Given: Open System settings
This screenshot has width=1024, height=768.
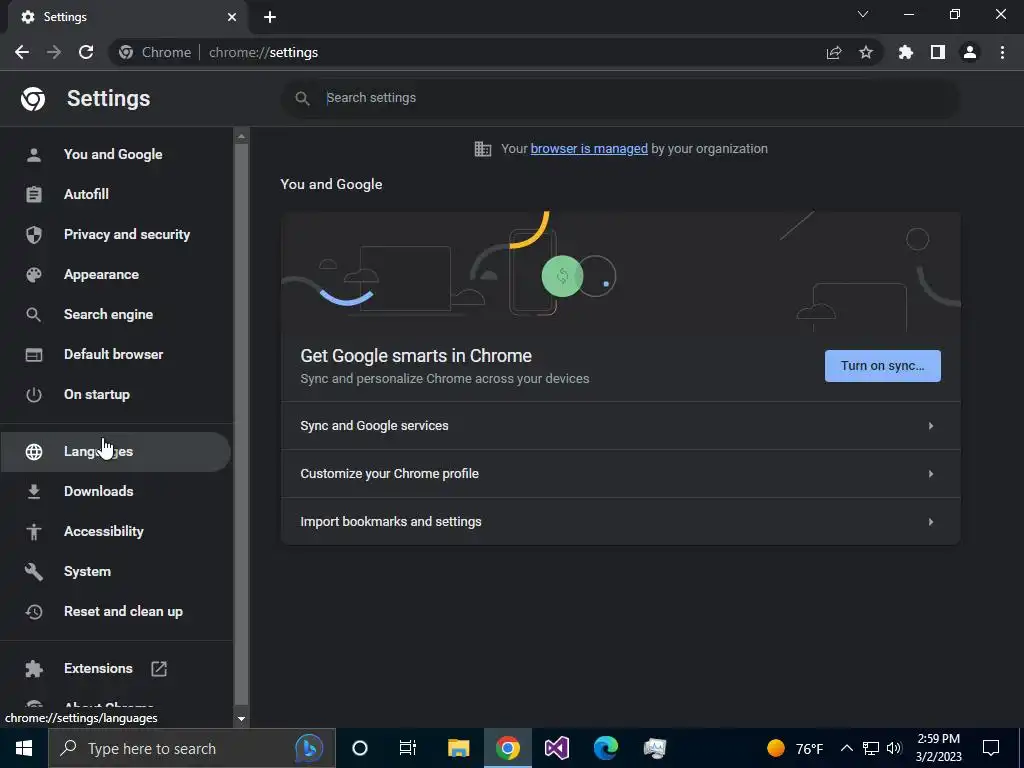Looking at the screenshot, I should (115, 571).
